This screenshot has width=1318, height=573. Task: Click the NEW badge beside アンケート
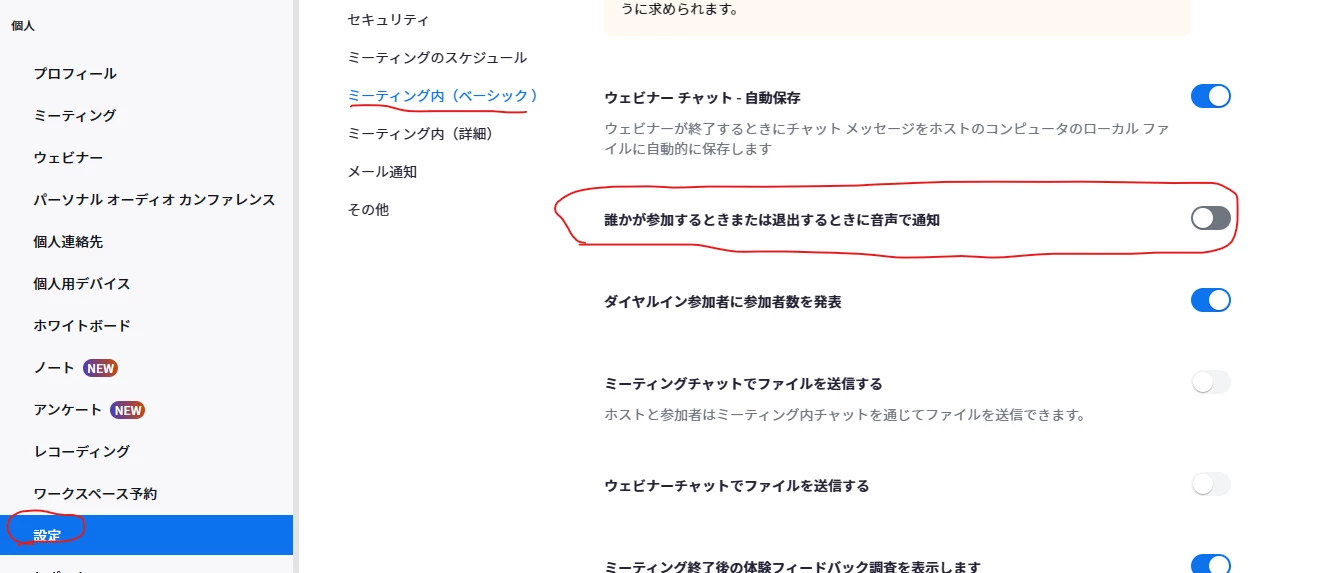click(128, 410)
